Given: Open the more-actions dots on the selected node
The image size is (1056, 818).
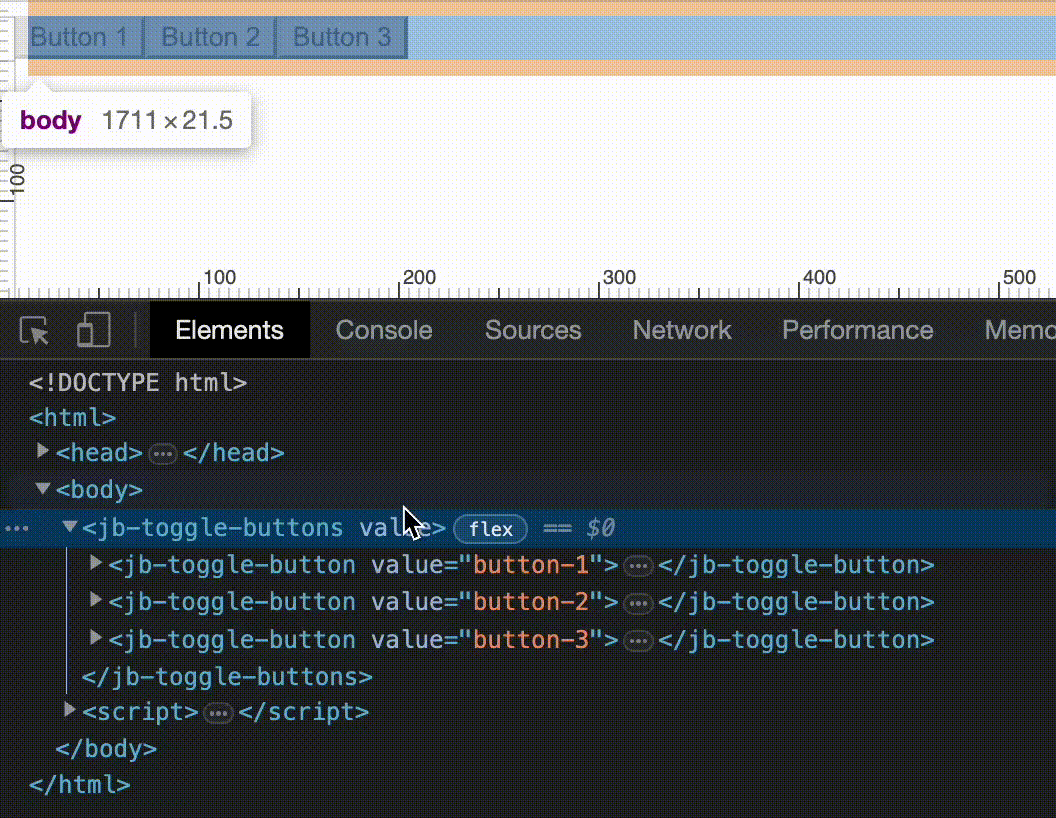Looking at the screenshot, I should coord(16,528).
